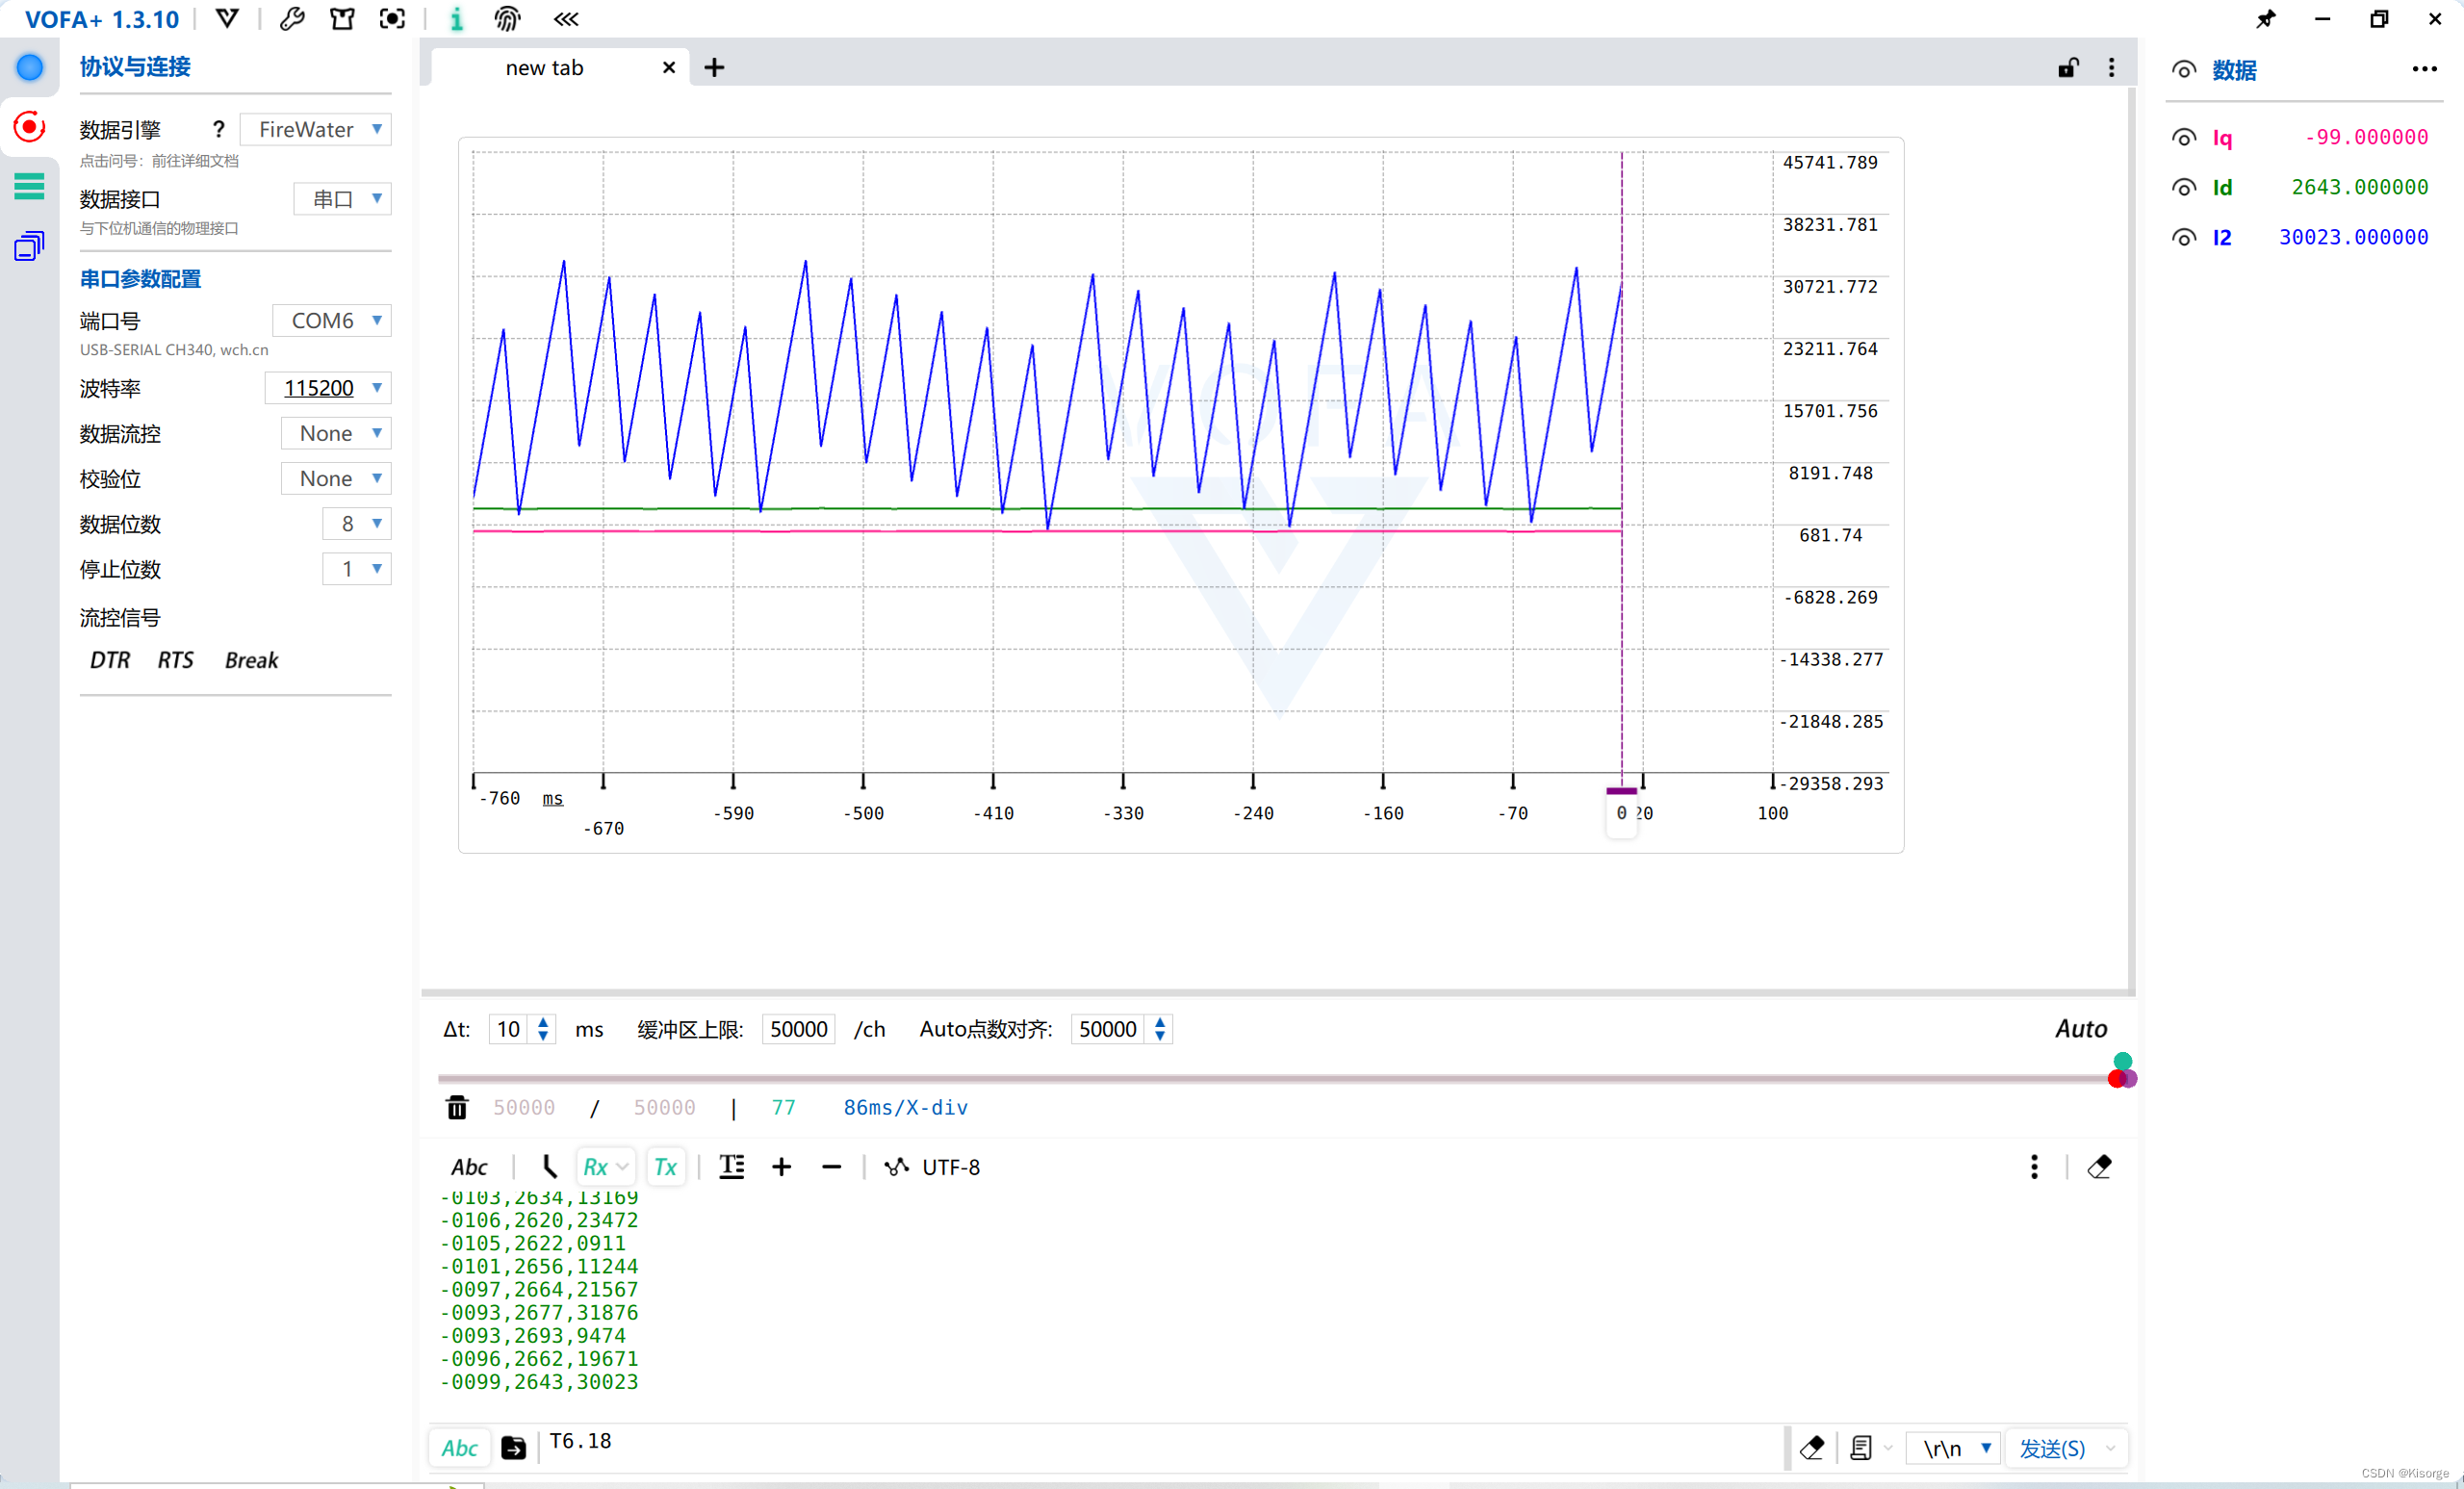This screenshot has height=1489, width=2464.
Task: Open the 115200 baud rate dropdown
Action: pos(330,388)
